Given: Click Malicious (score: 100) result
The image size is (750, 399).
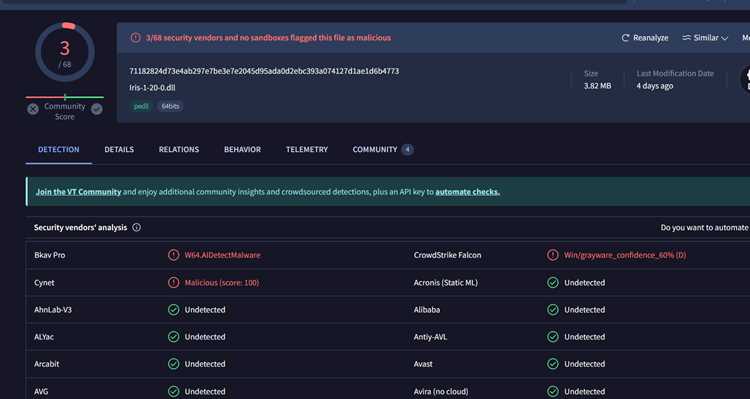Looking at the screenshot, I should coord(222,283).
